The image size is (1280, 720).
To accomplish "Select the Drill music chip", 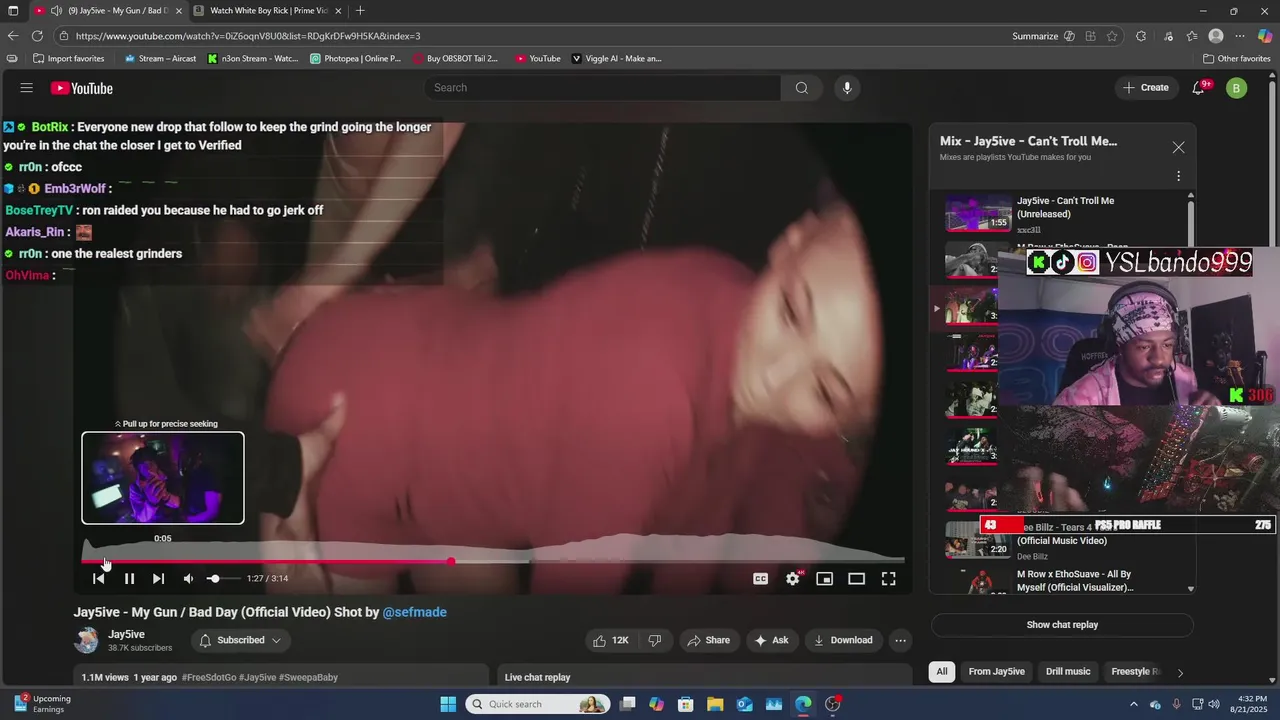I will 1068,672.
